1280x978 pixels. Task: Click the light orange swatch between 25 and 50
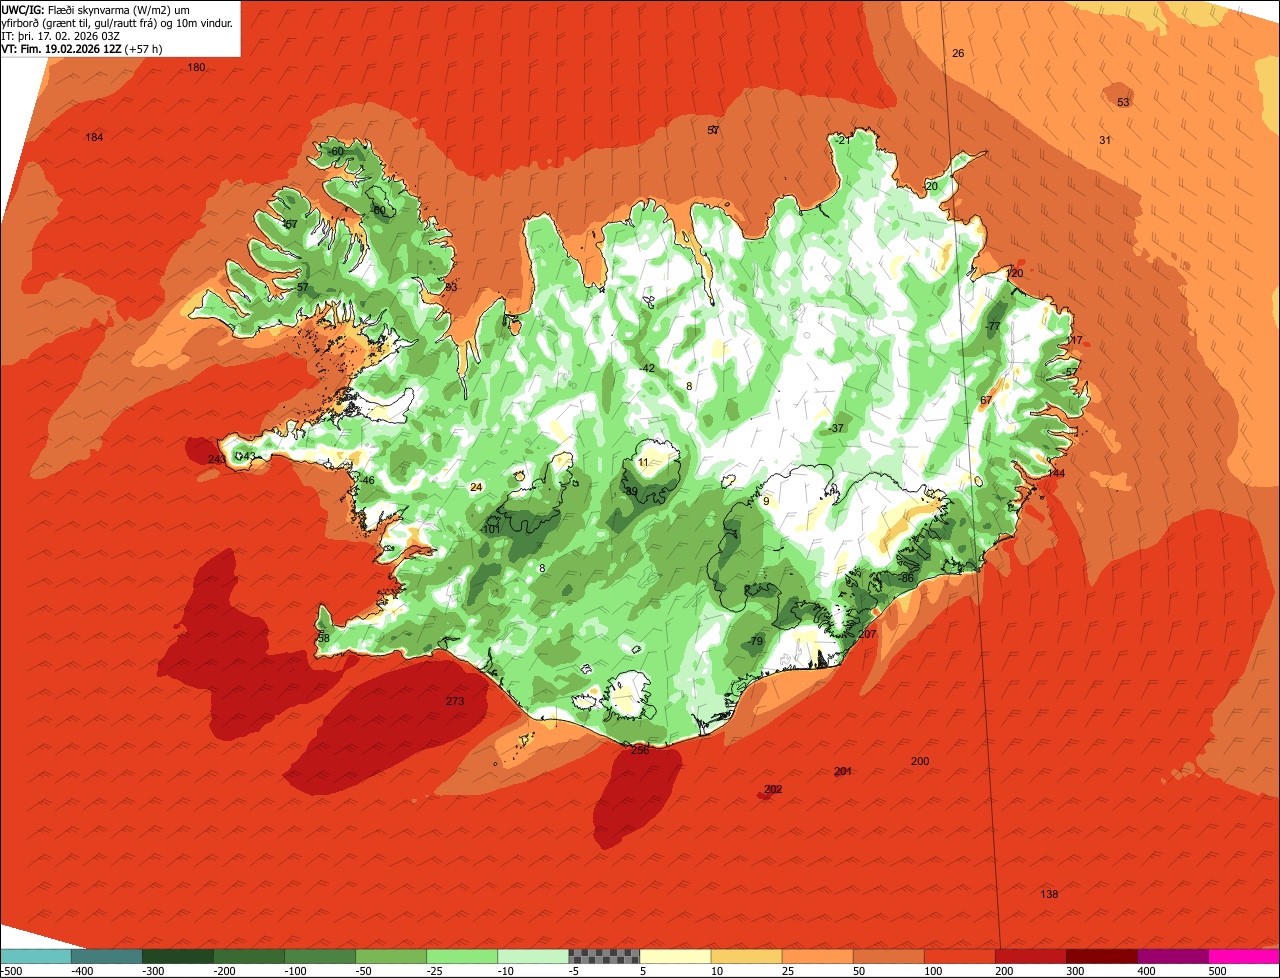pos(816,956)
